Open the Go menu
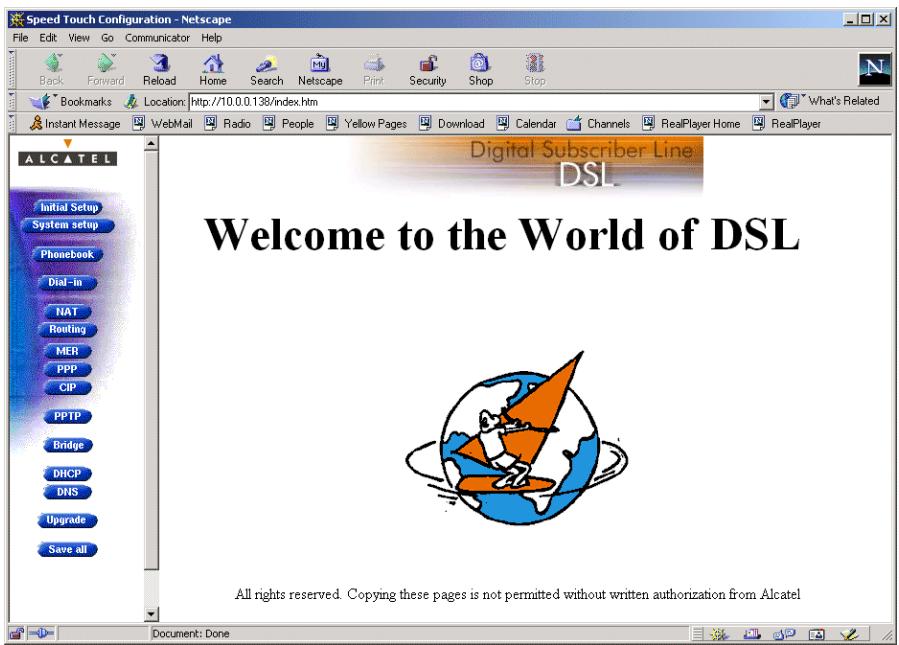 click(x=107, y=38)
